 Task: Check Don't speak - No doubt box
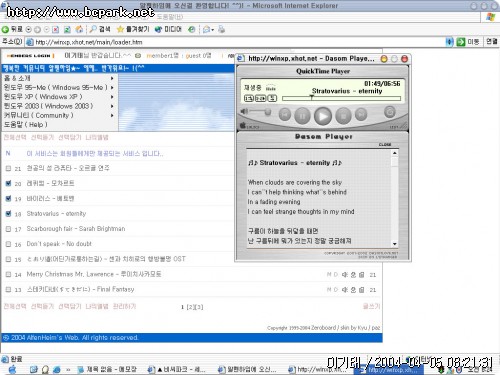(x=8, y=244)
